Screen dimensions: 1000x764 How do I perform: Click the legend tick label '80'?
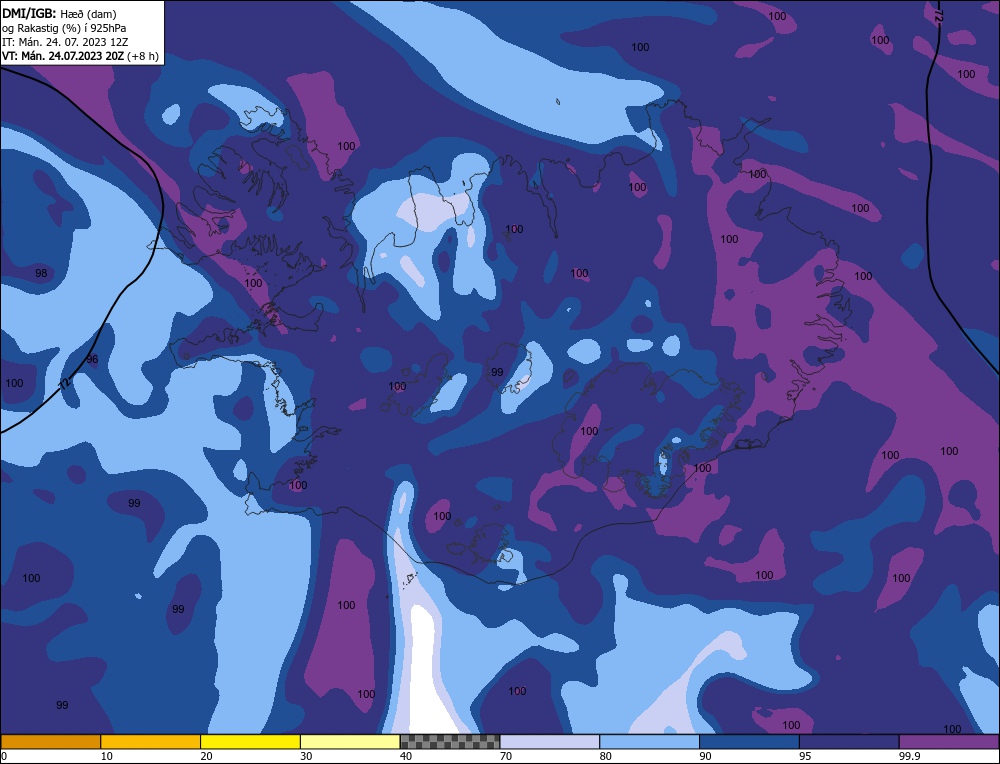tap(606, 756)
